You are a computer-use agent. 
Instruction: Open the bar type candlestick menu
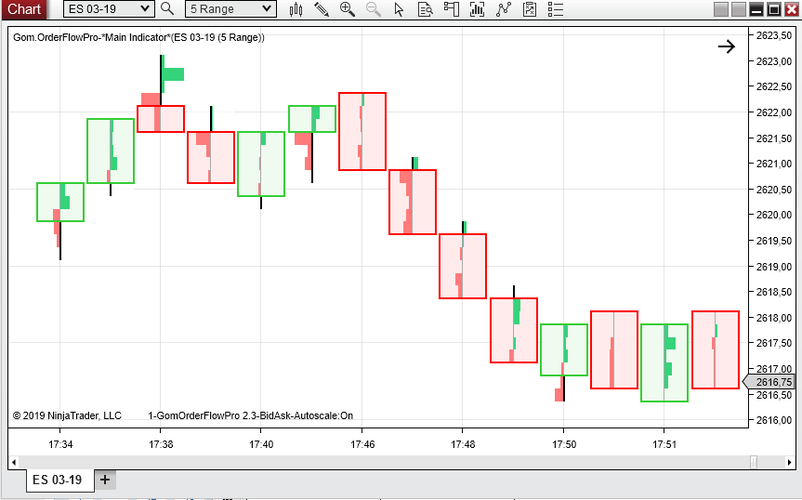[296, 9]
